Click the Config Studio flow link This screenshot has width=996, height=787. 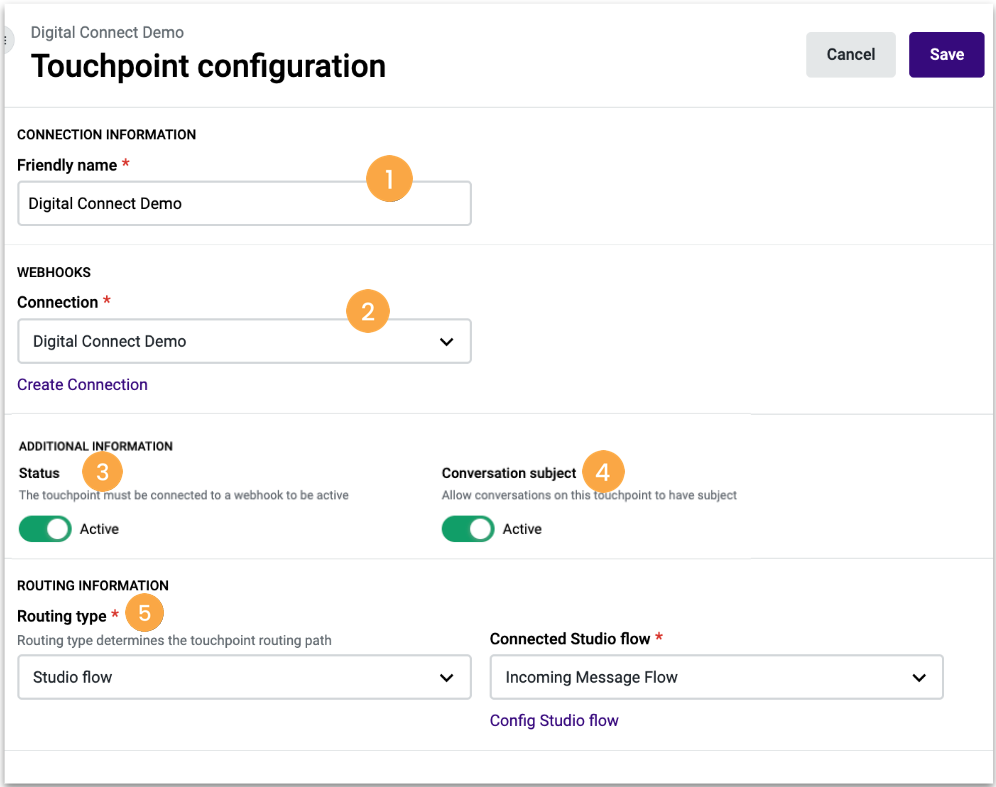click(554, 720)
